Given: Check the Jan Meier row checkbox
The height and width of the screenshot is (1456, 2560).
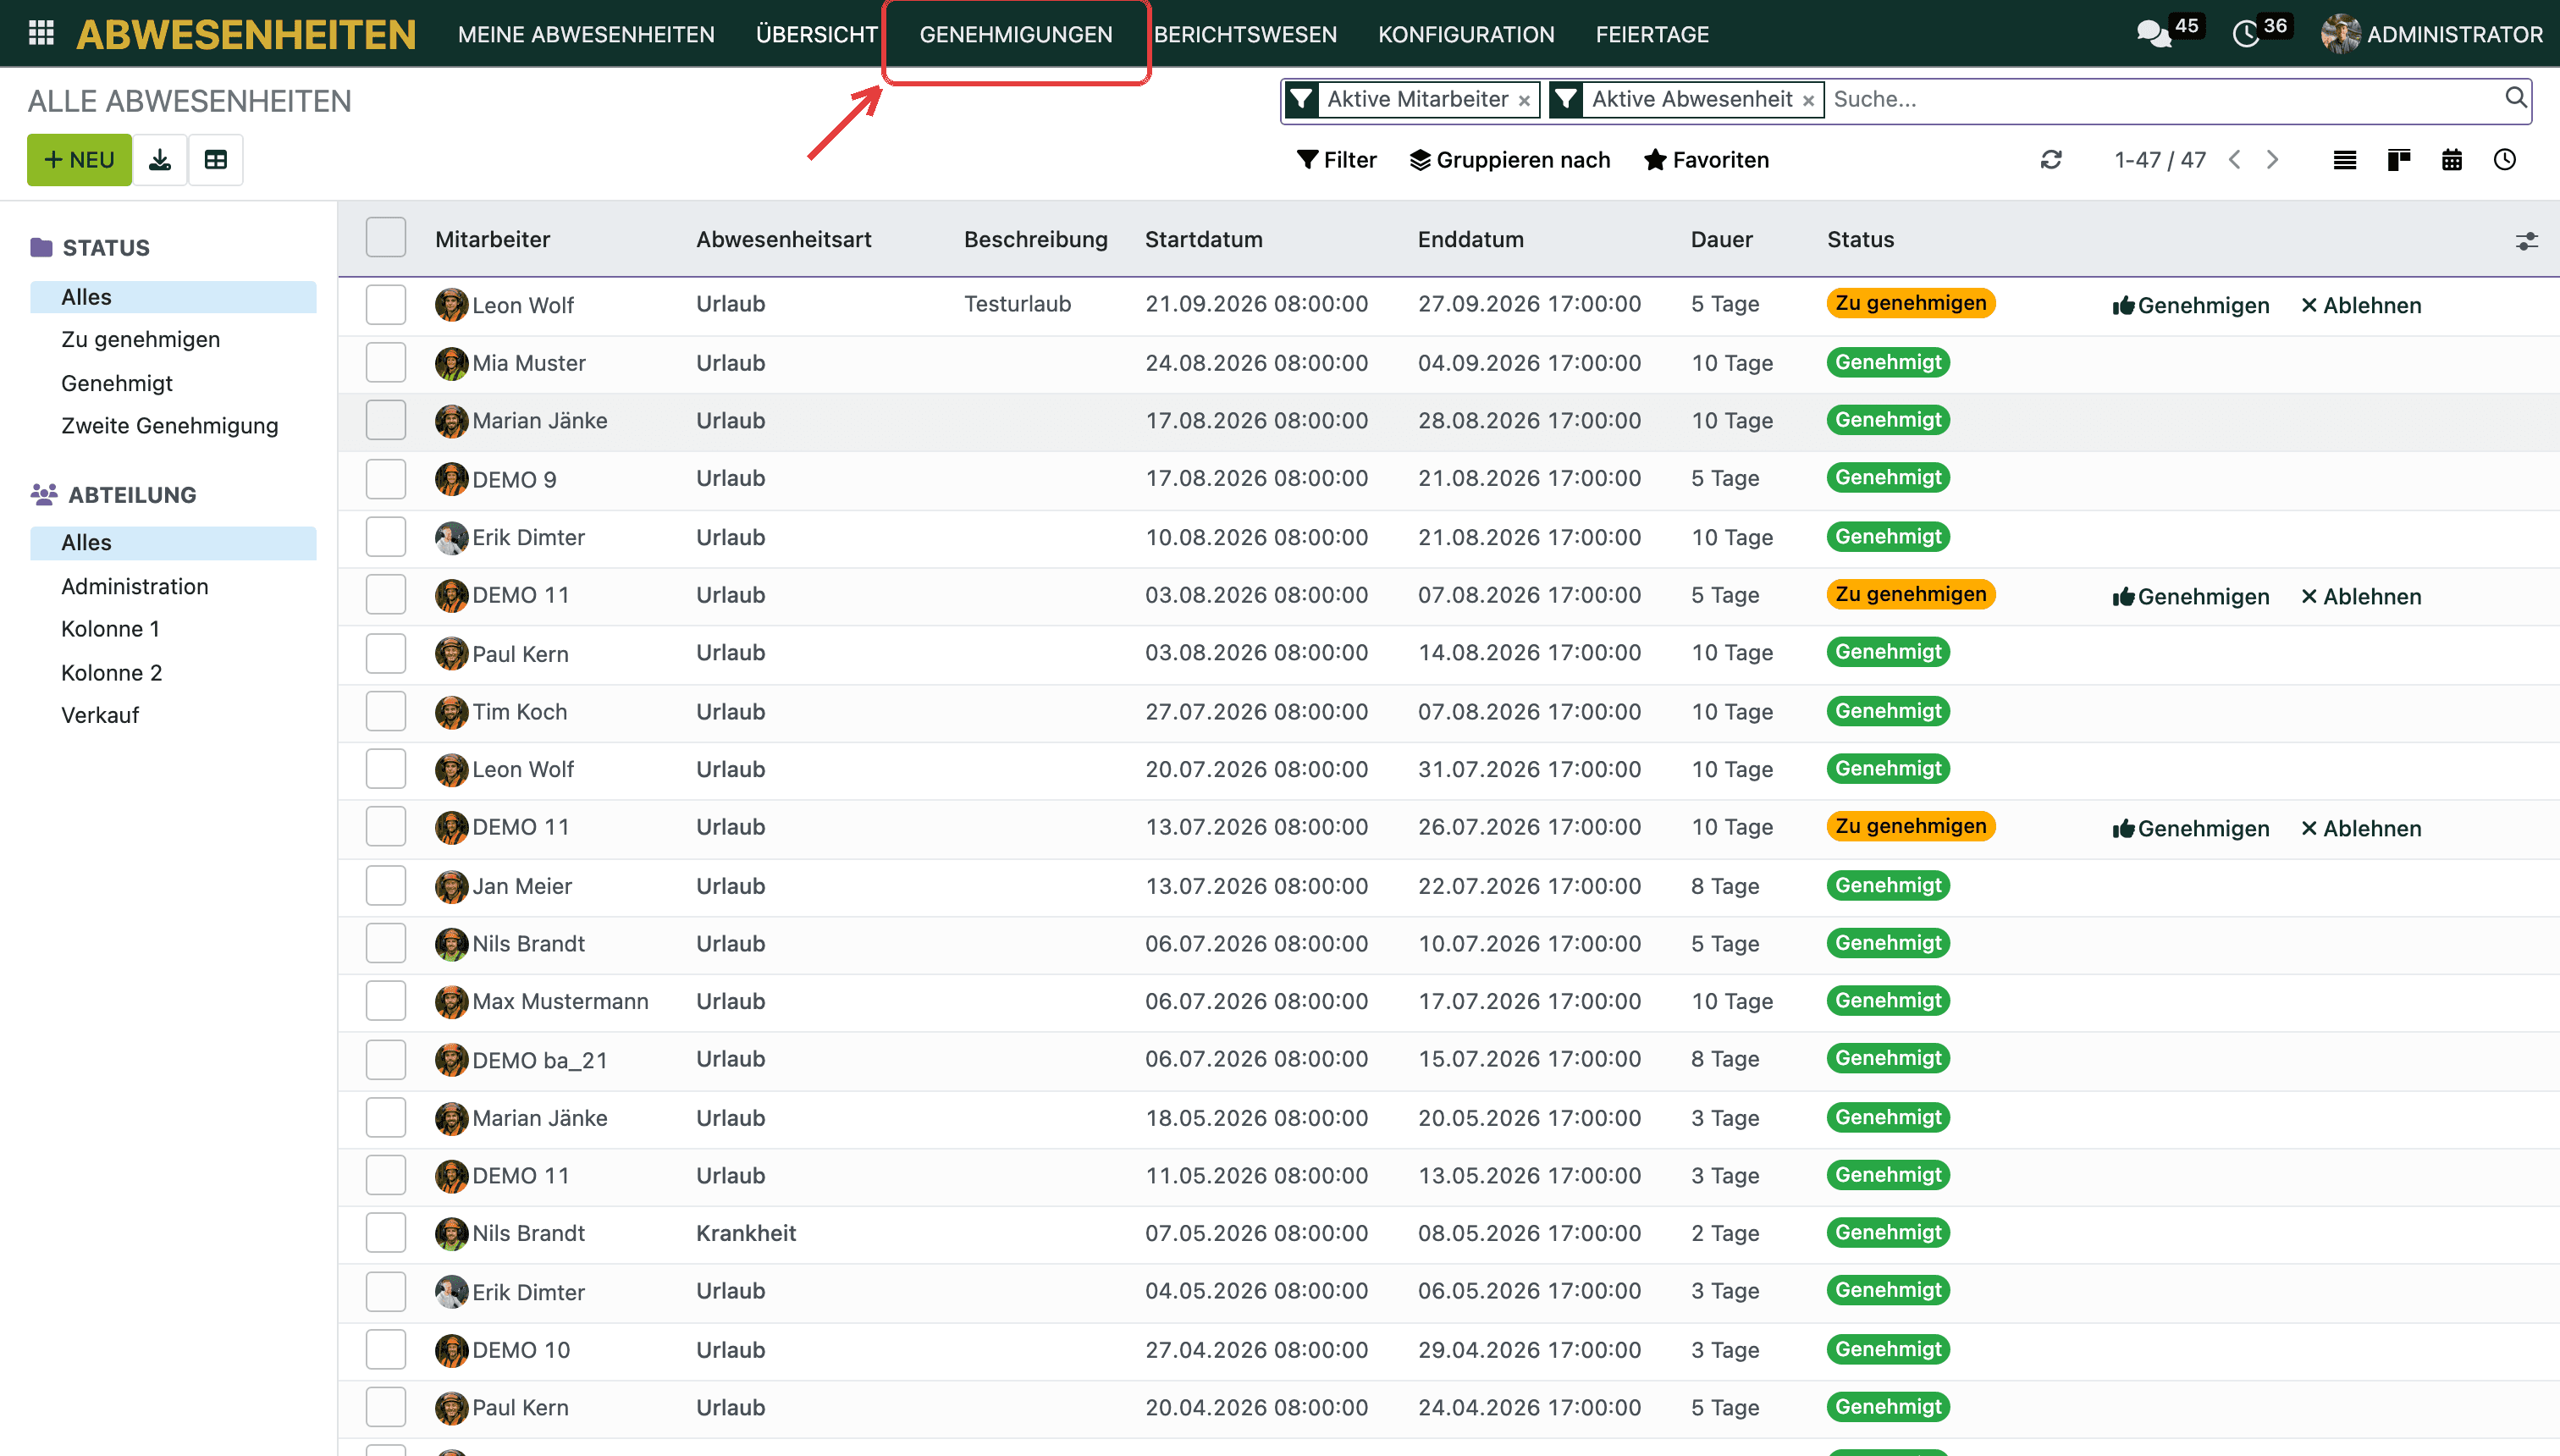Looking at the screenshot, I should tap(386, 886).
